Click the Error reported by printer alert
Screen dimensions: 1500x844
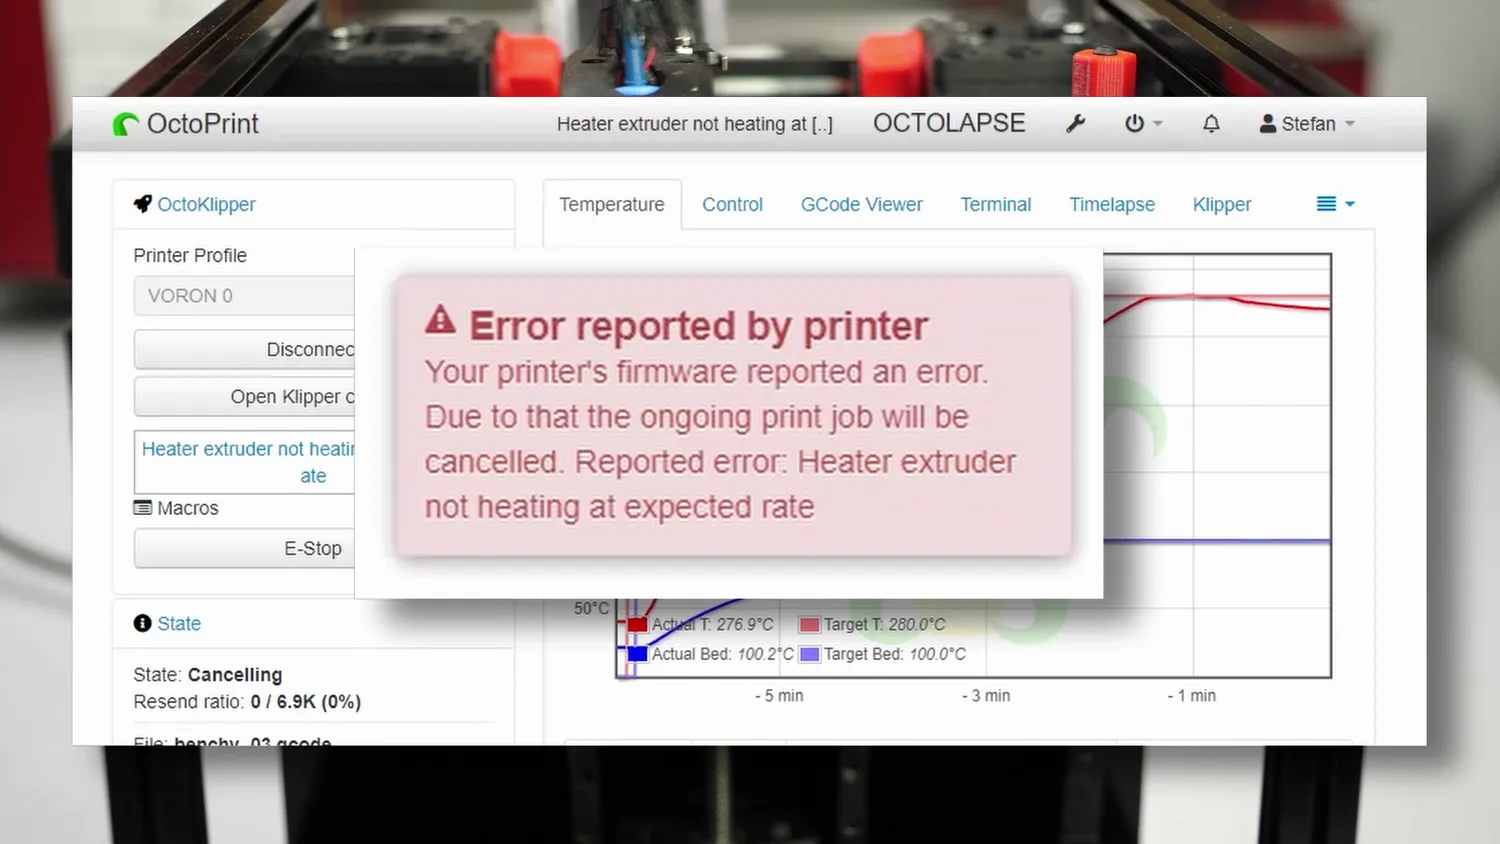733,415
